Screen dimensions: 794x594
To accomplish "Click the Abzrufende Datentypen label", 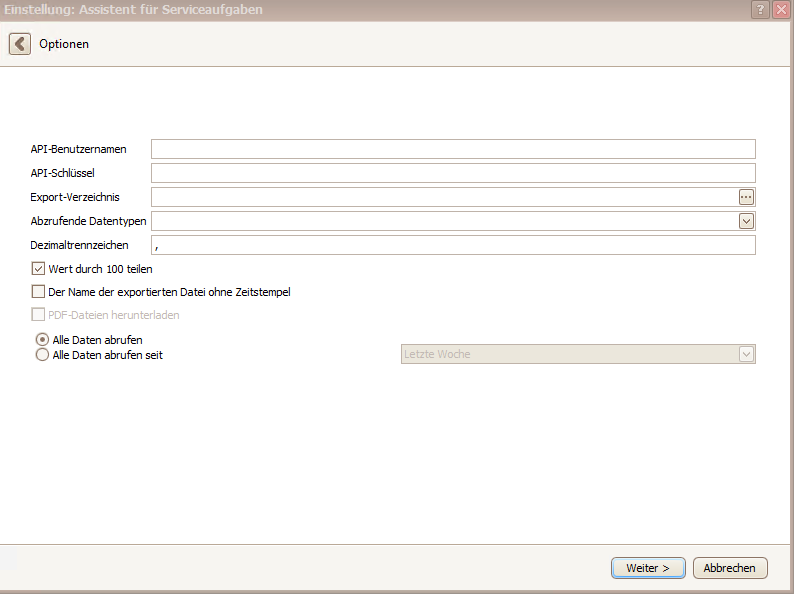I will click(88, 221).
